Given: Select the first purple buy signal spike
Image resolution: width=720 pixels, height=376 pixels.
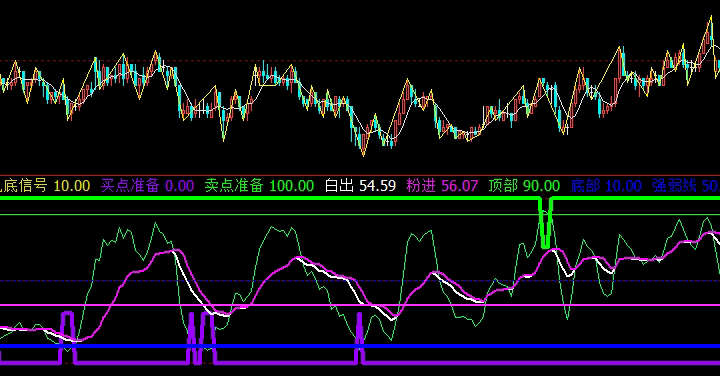Looking at the screenshot, I should click(68, 337).
